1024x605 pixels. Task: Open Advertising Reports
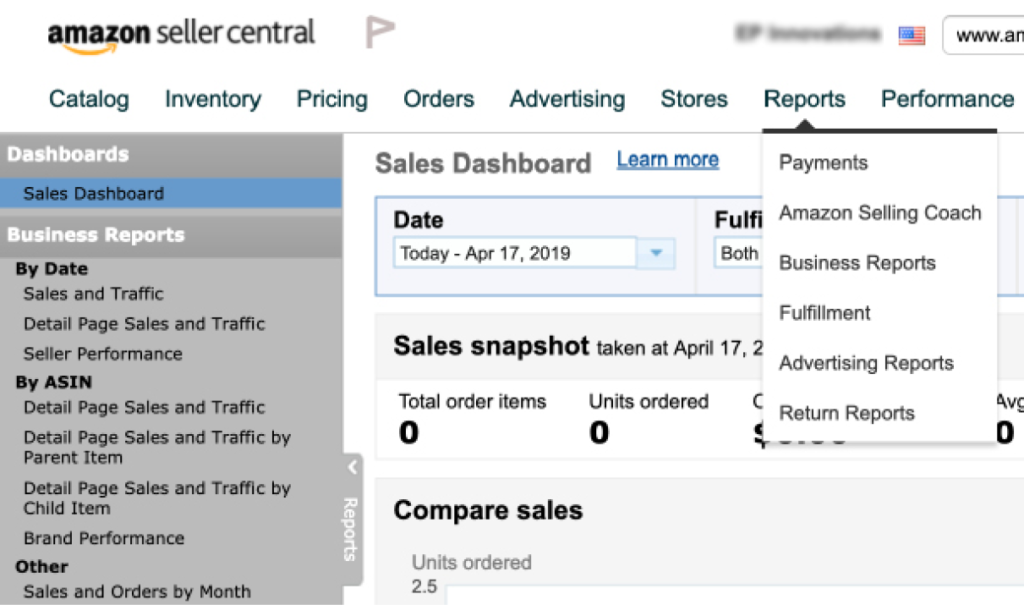[866, 362]
